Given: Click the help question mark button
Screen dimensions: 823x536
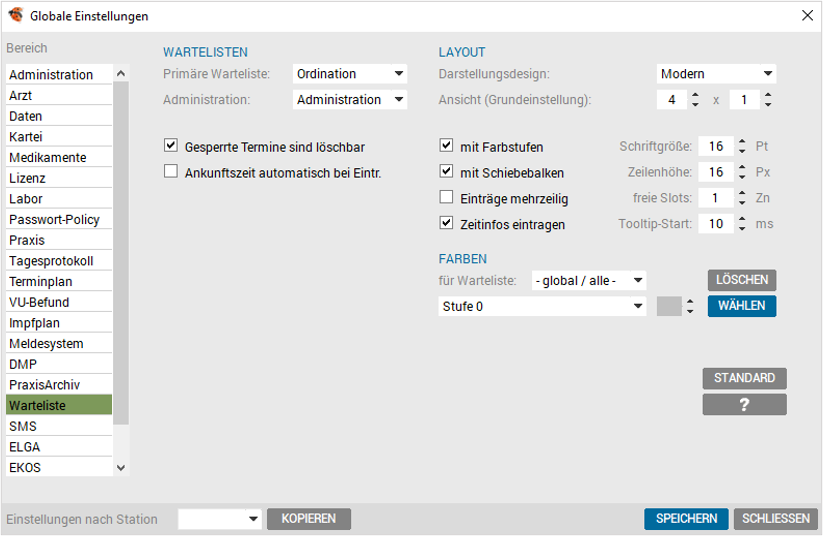Looking at the screenshot, I should (744, 405).
